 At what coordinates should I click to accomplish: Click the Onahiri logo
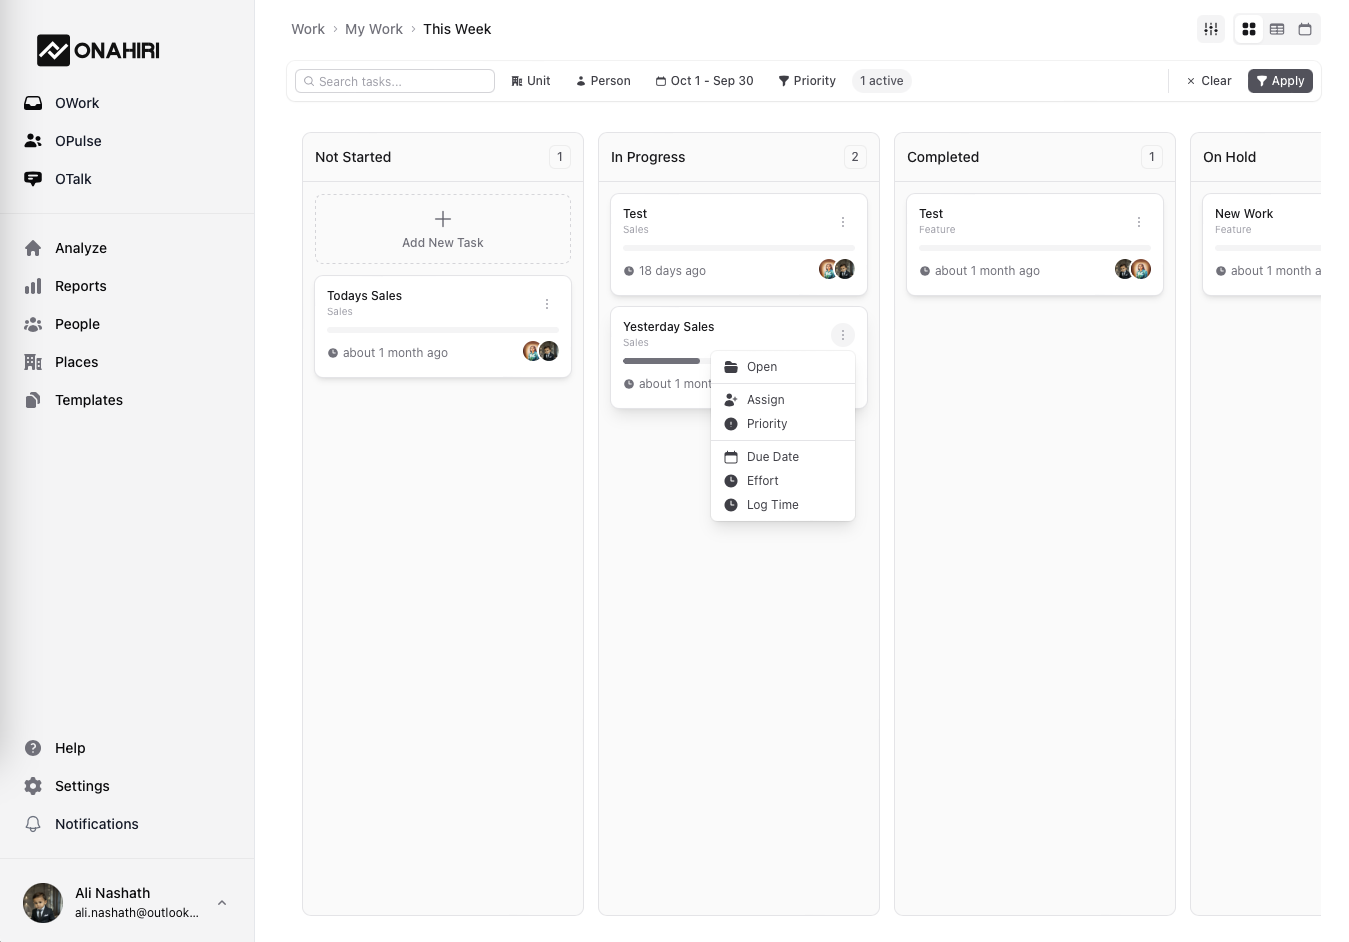coord(98,50)
